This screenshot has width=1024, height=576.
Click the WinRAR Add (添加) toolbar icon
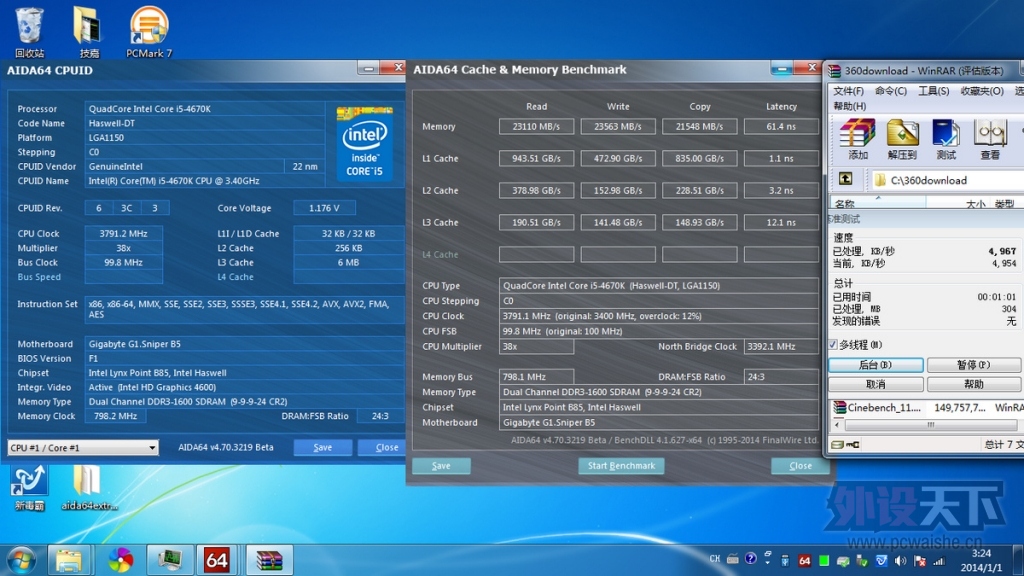click(x=857, y=139)
